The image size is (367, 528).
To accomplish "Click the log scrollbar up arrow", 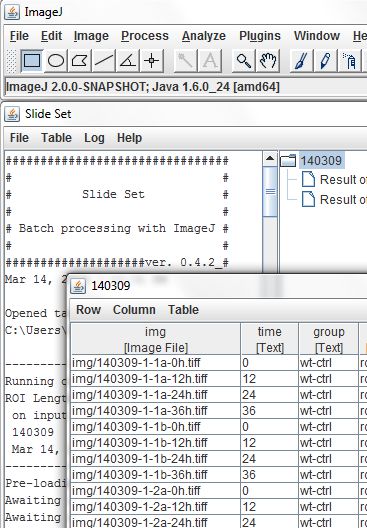I will click(x=270, y=159).
